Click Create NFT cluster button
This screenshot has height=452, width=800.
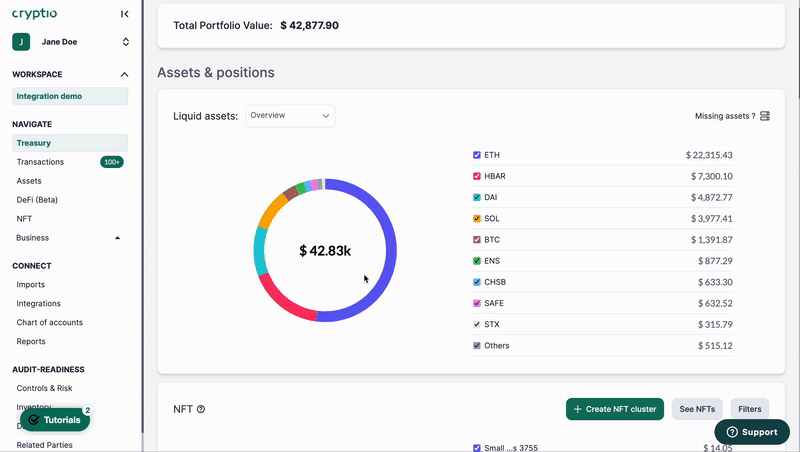(615, 409)
